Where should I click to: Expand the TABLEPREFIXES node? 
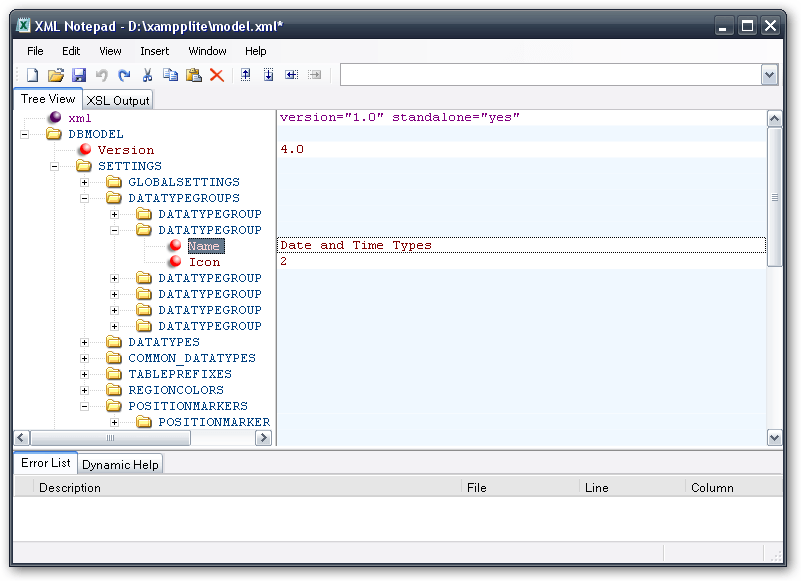pyautogui.click(x=85, y=375)
